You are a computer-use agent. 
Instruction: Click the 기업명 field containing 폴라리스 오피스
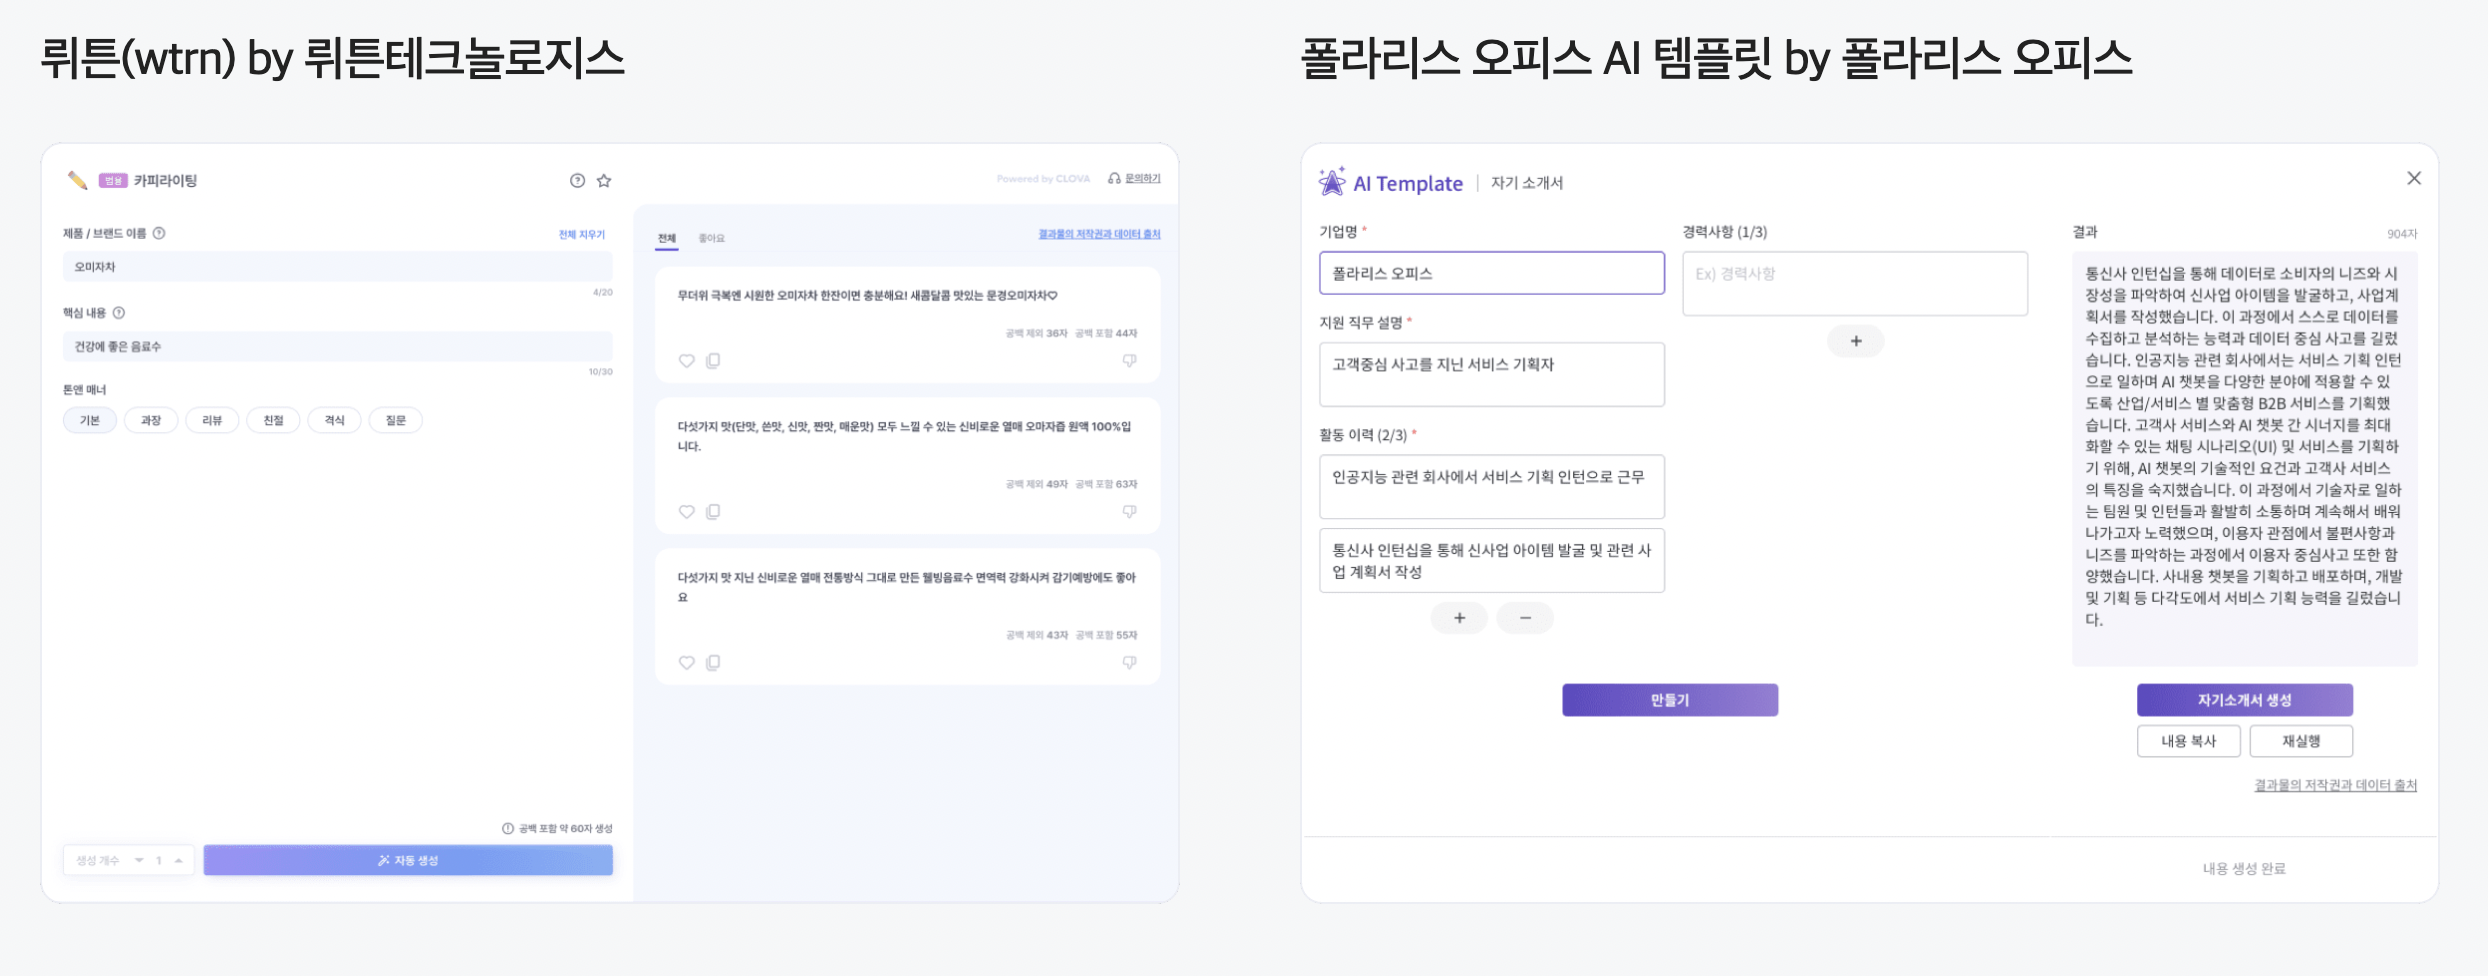pos(1492,273)
